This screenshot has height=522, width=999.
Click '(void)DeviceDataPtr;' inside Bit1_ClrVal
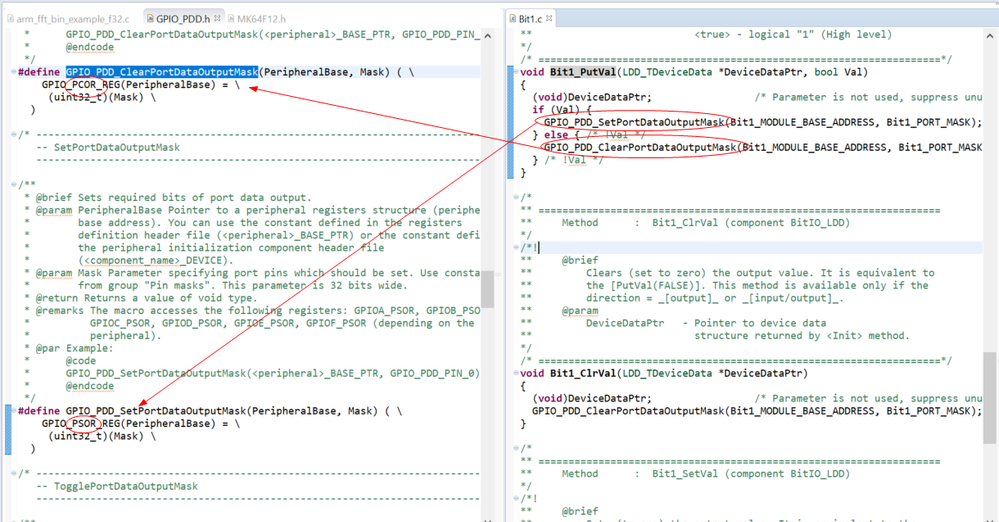[x=592, y=398]
